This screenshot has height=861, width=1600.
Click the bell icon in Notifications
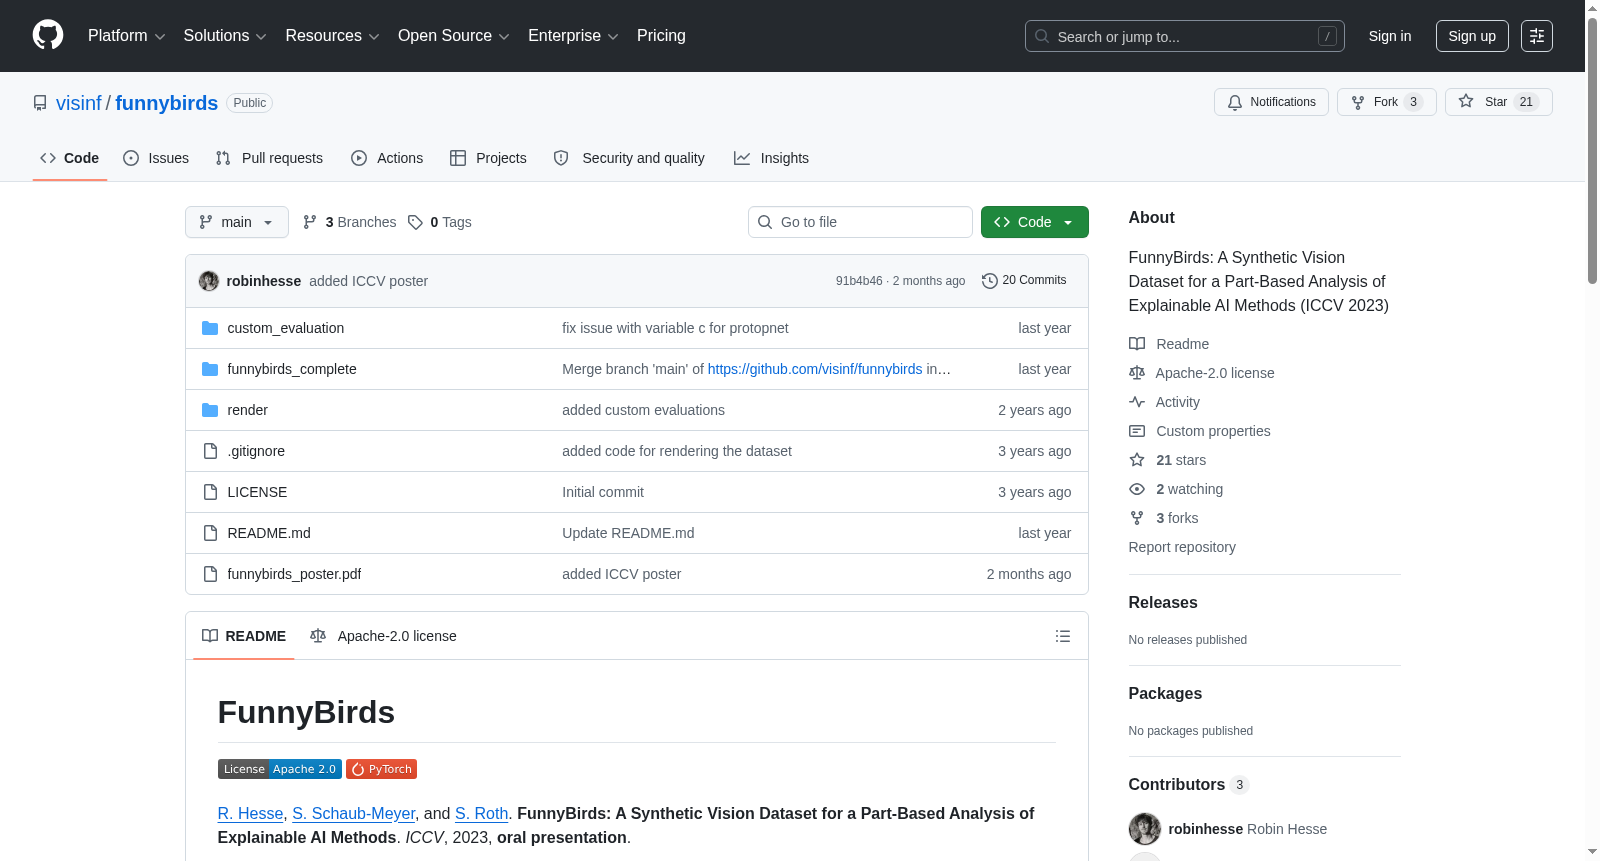click(1235, 102)
